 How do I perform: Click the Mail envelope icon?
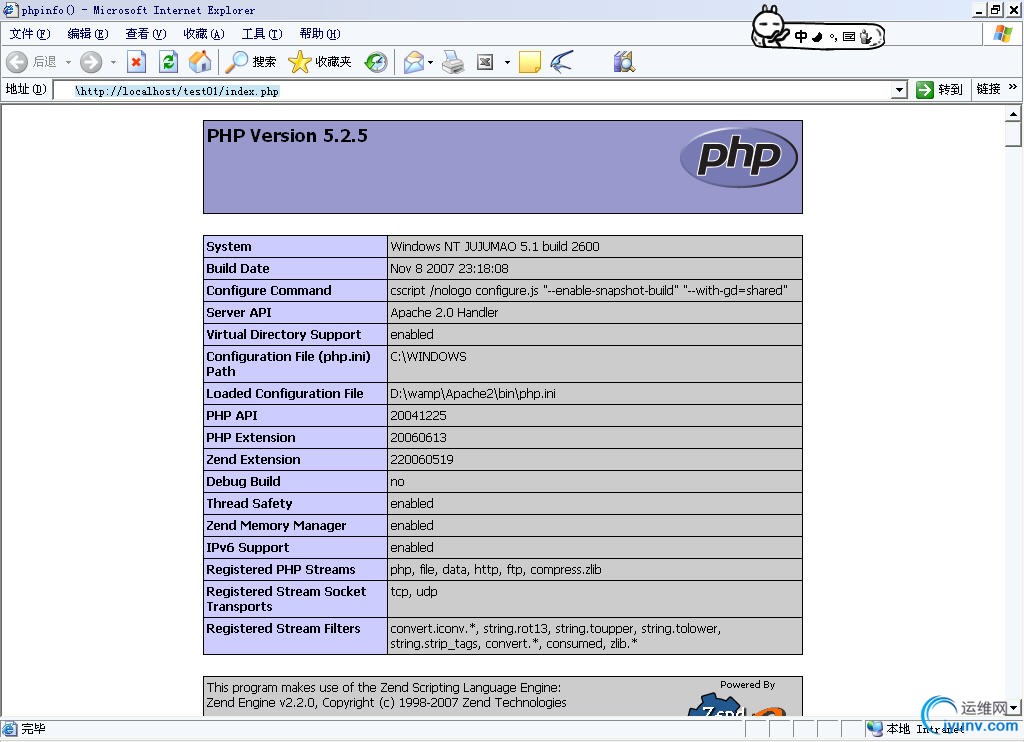[413, 62]
